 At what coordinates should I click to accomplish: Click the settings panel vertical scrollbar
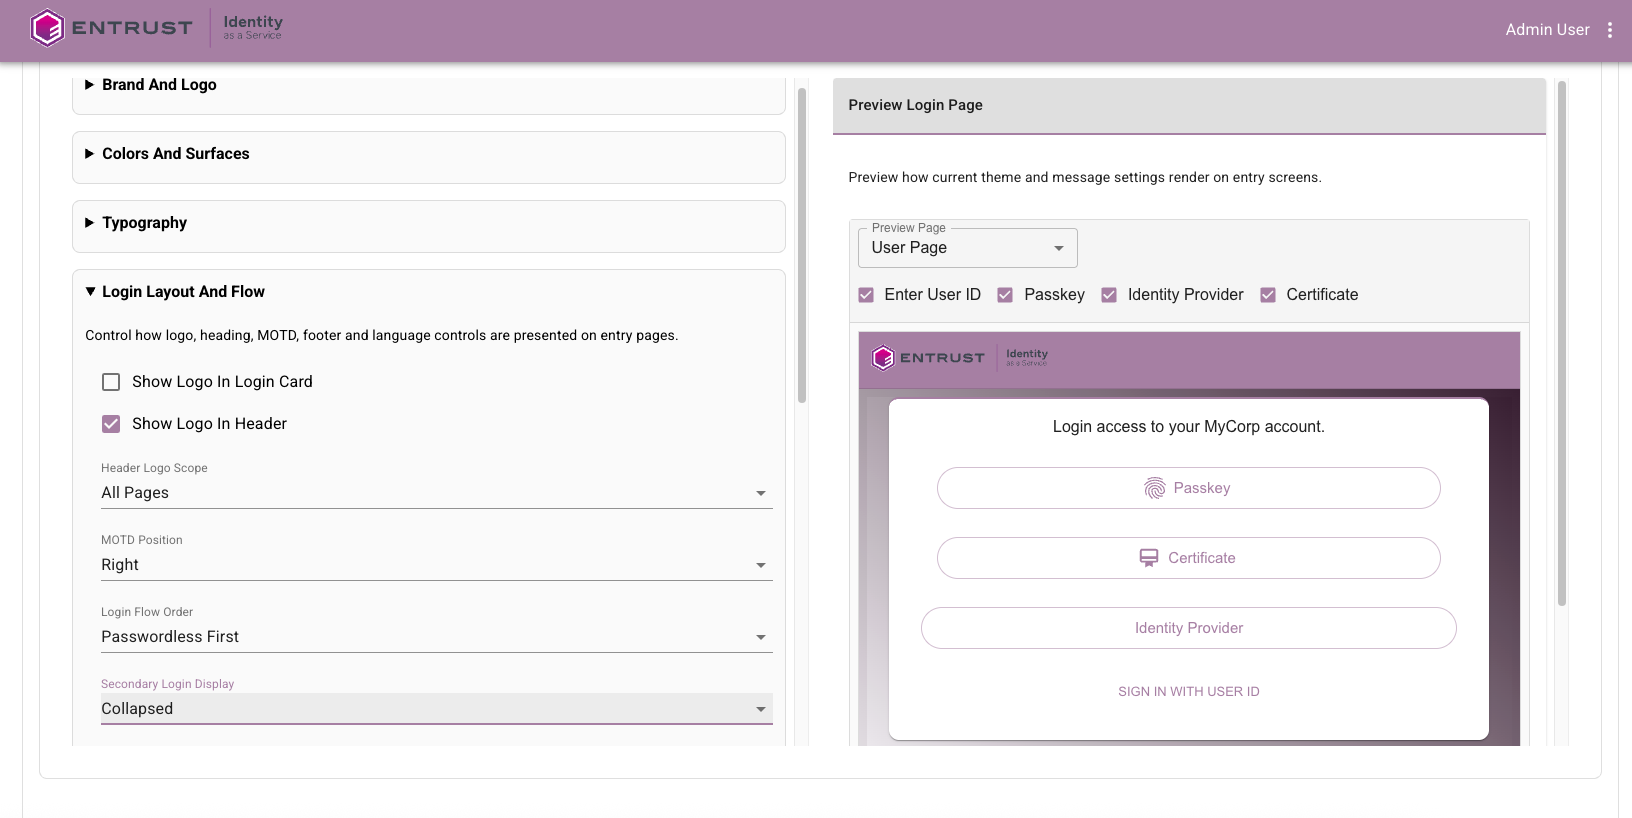click(x=802, y=245)
